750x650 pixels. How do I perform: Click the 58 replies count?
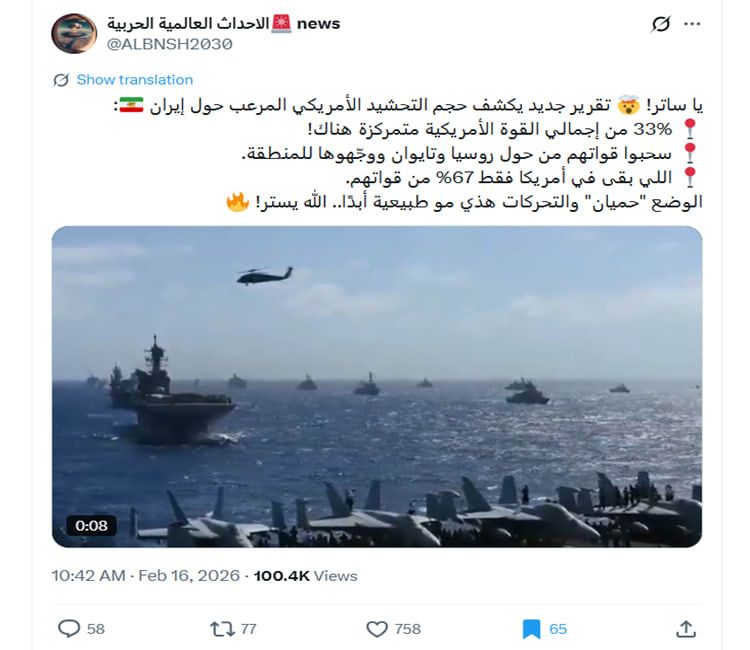click(x=96, y=629)
